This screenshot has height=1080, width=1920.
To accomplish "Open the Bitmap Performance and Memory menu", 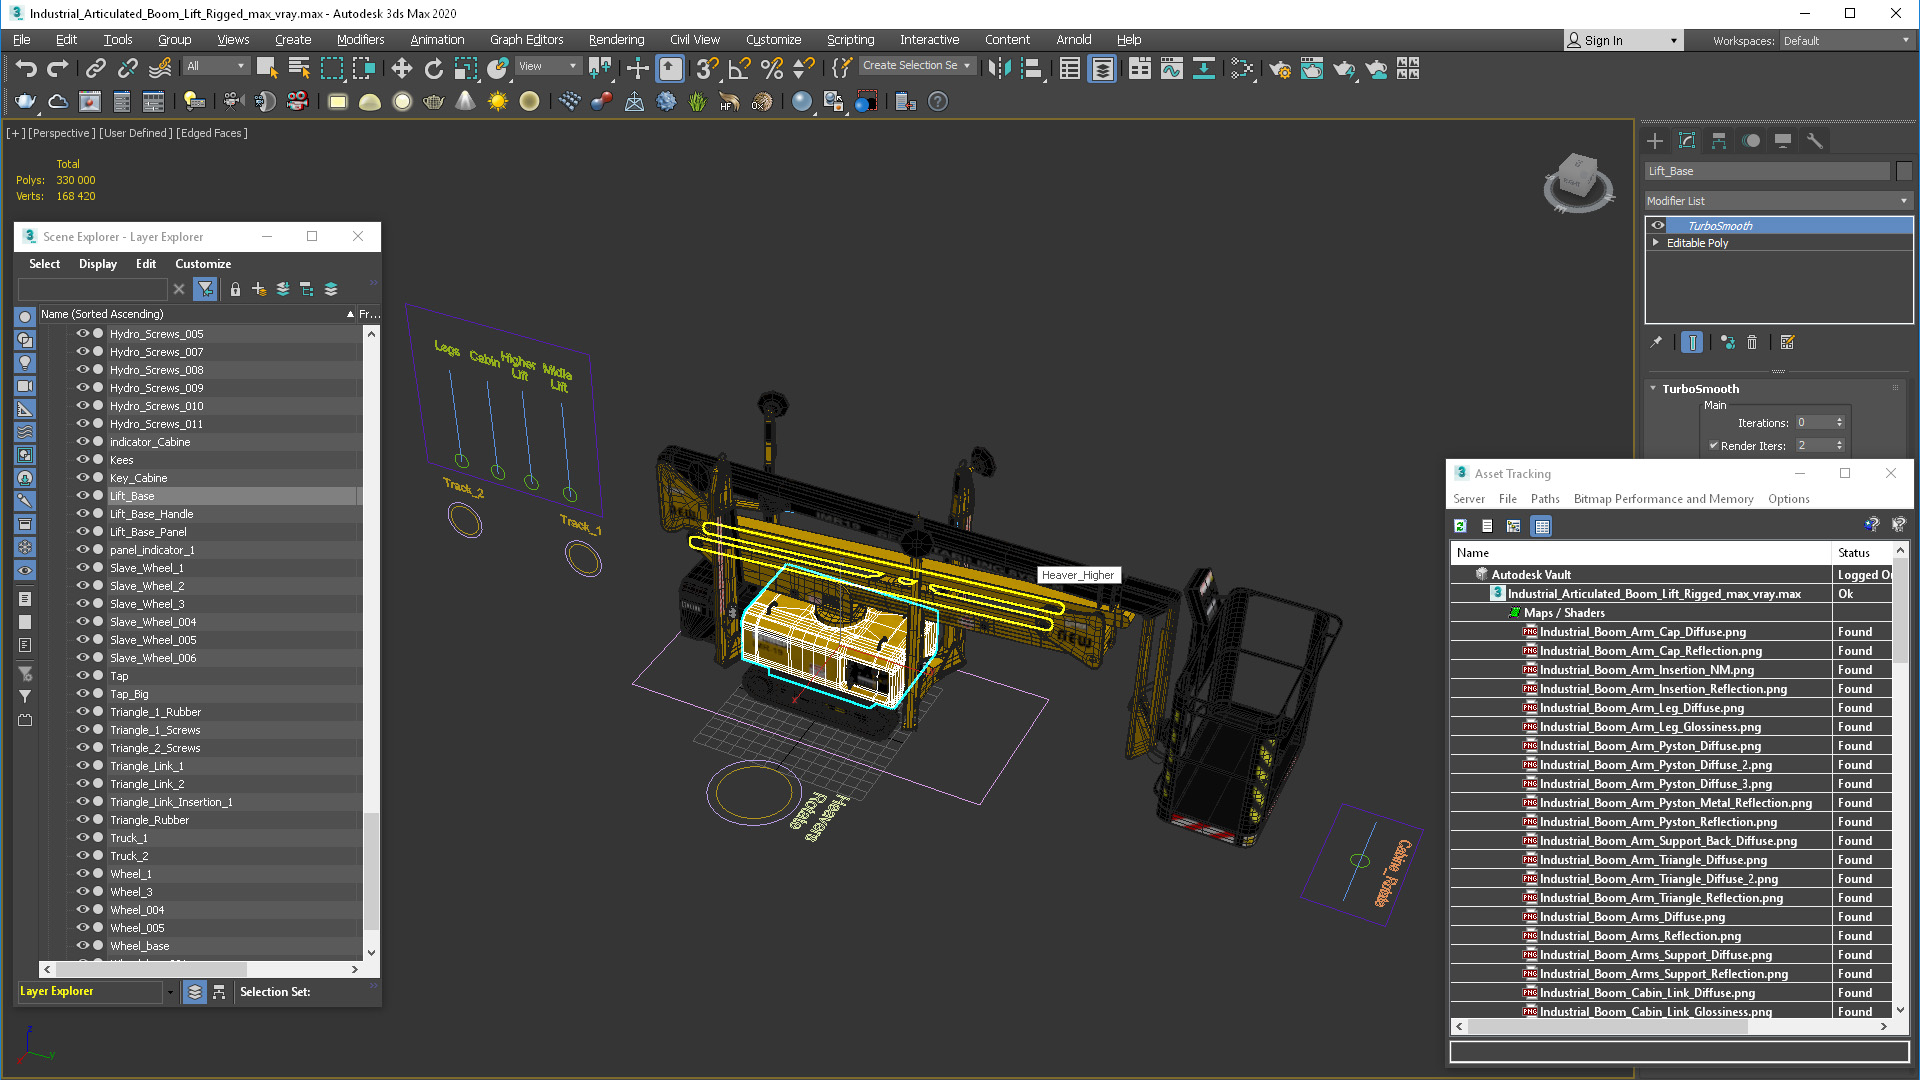I will (1663, 499).
